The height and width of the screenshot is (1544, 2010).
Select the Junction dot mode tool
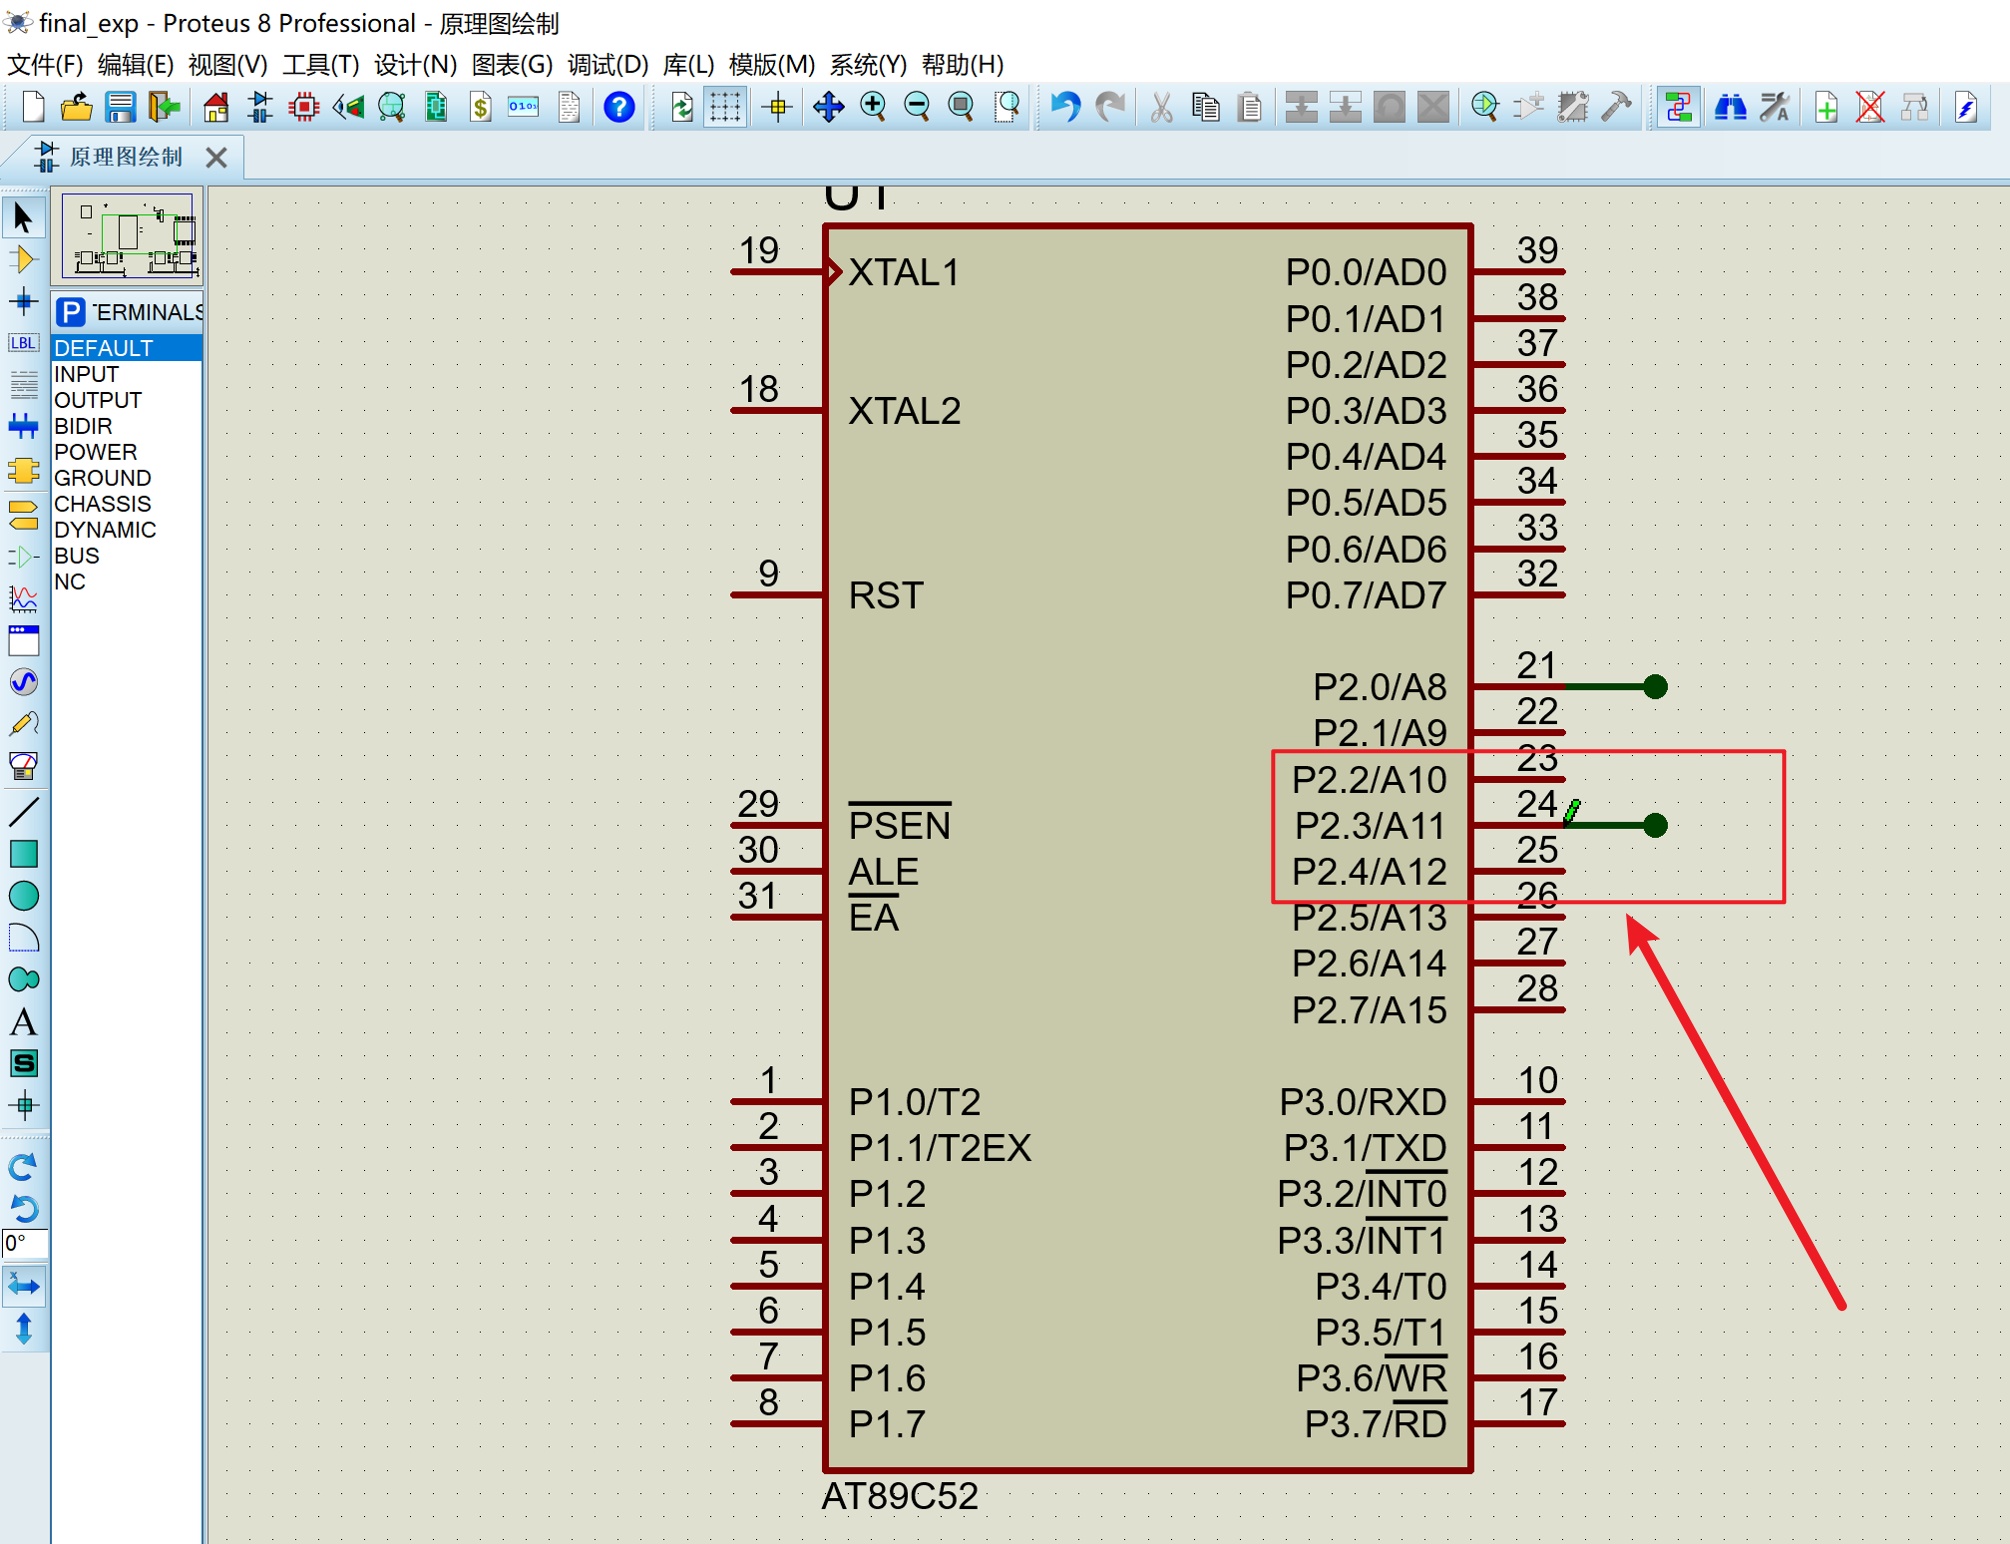pyautogui.click(x=23, y=301)
